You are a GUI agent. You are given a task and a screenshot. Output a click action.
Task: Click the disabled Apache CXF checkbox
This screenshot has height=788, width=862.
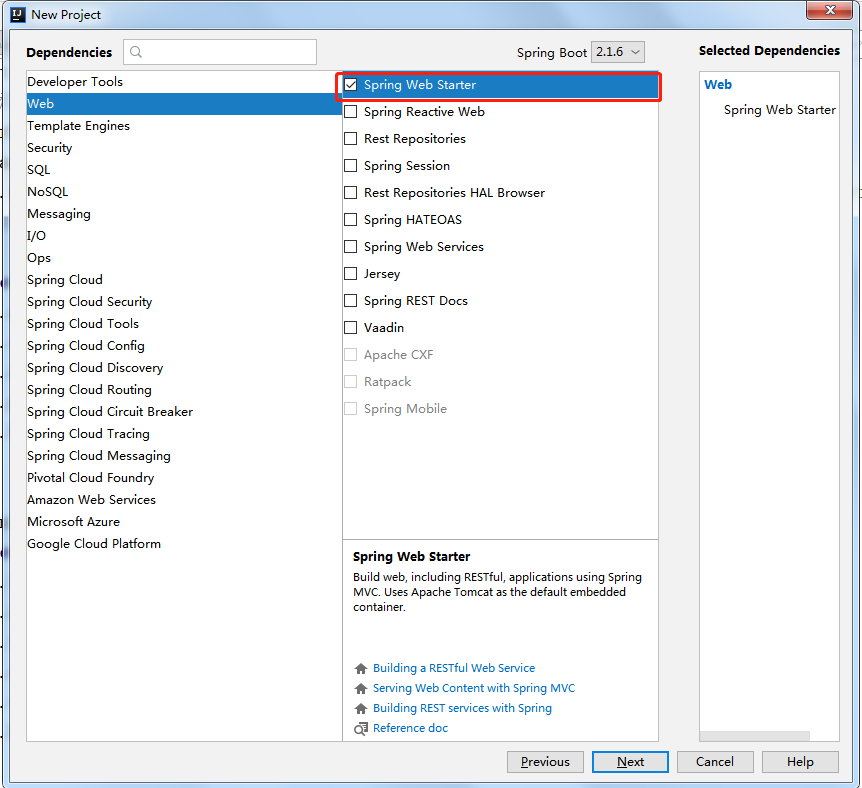point(350,355)
